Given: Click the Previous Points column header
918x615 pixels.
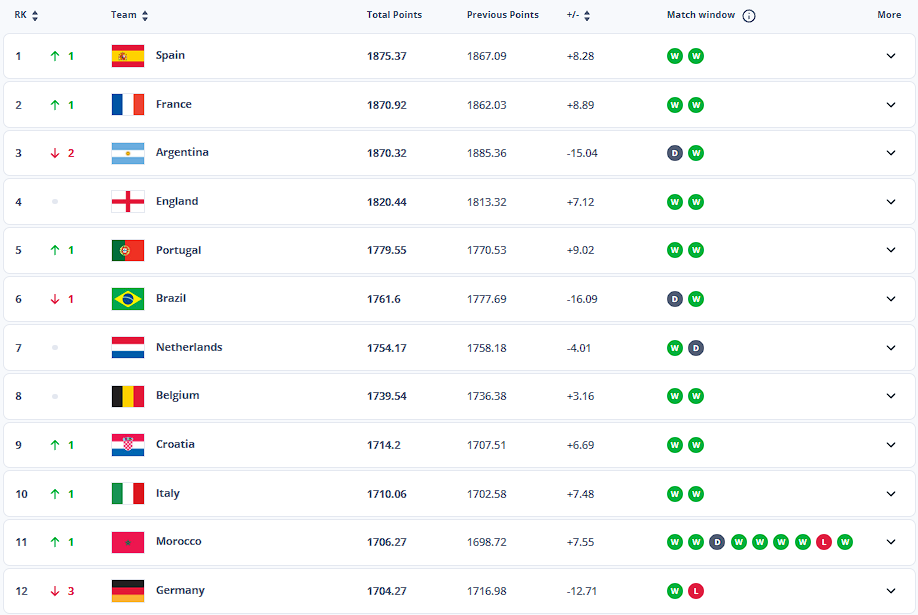Looking at the screenshot, I should 502,15.
